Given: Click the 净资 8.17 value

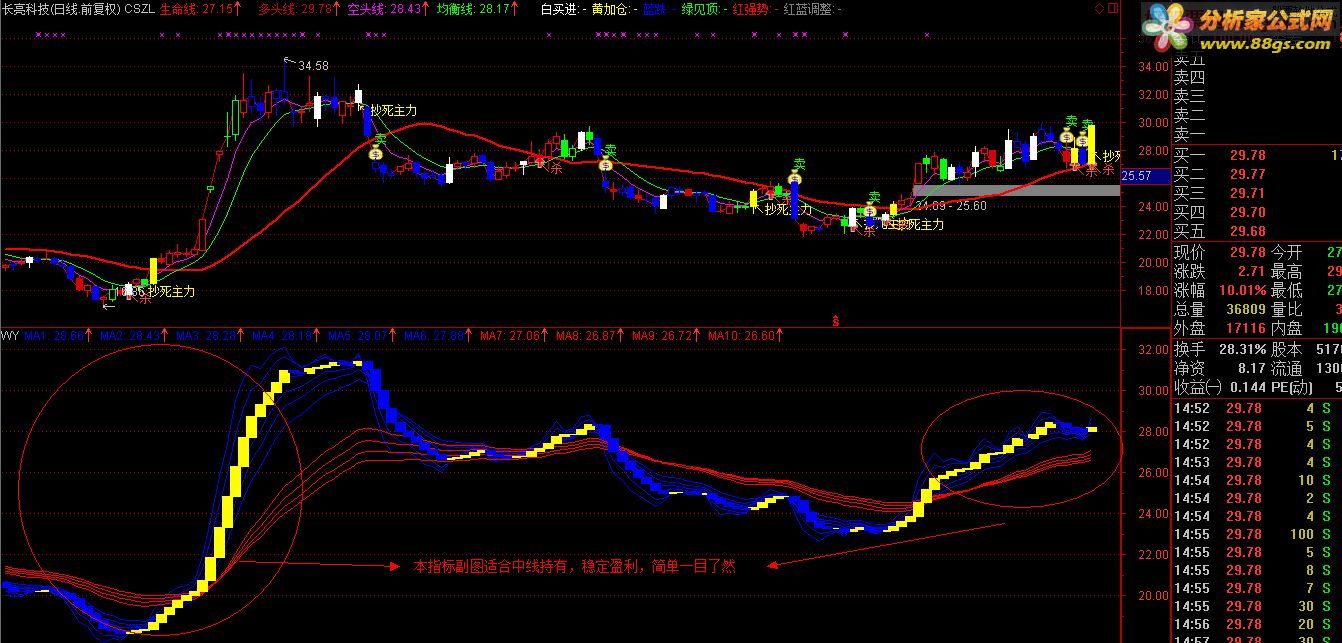Looking at the screenshot, I should 1251,368.
